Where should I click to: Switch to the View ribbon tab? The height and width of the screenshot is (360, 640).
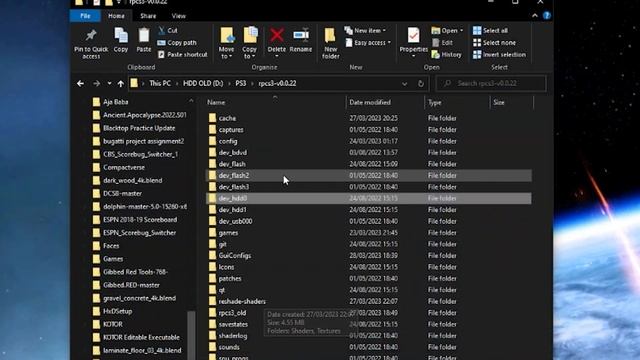pos(178,16)
